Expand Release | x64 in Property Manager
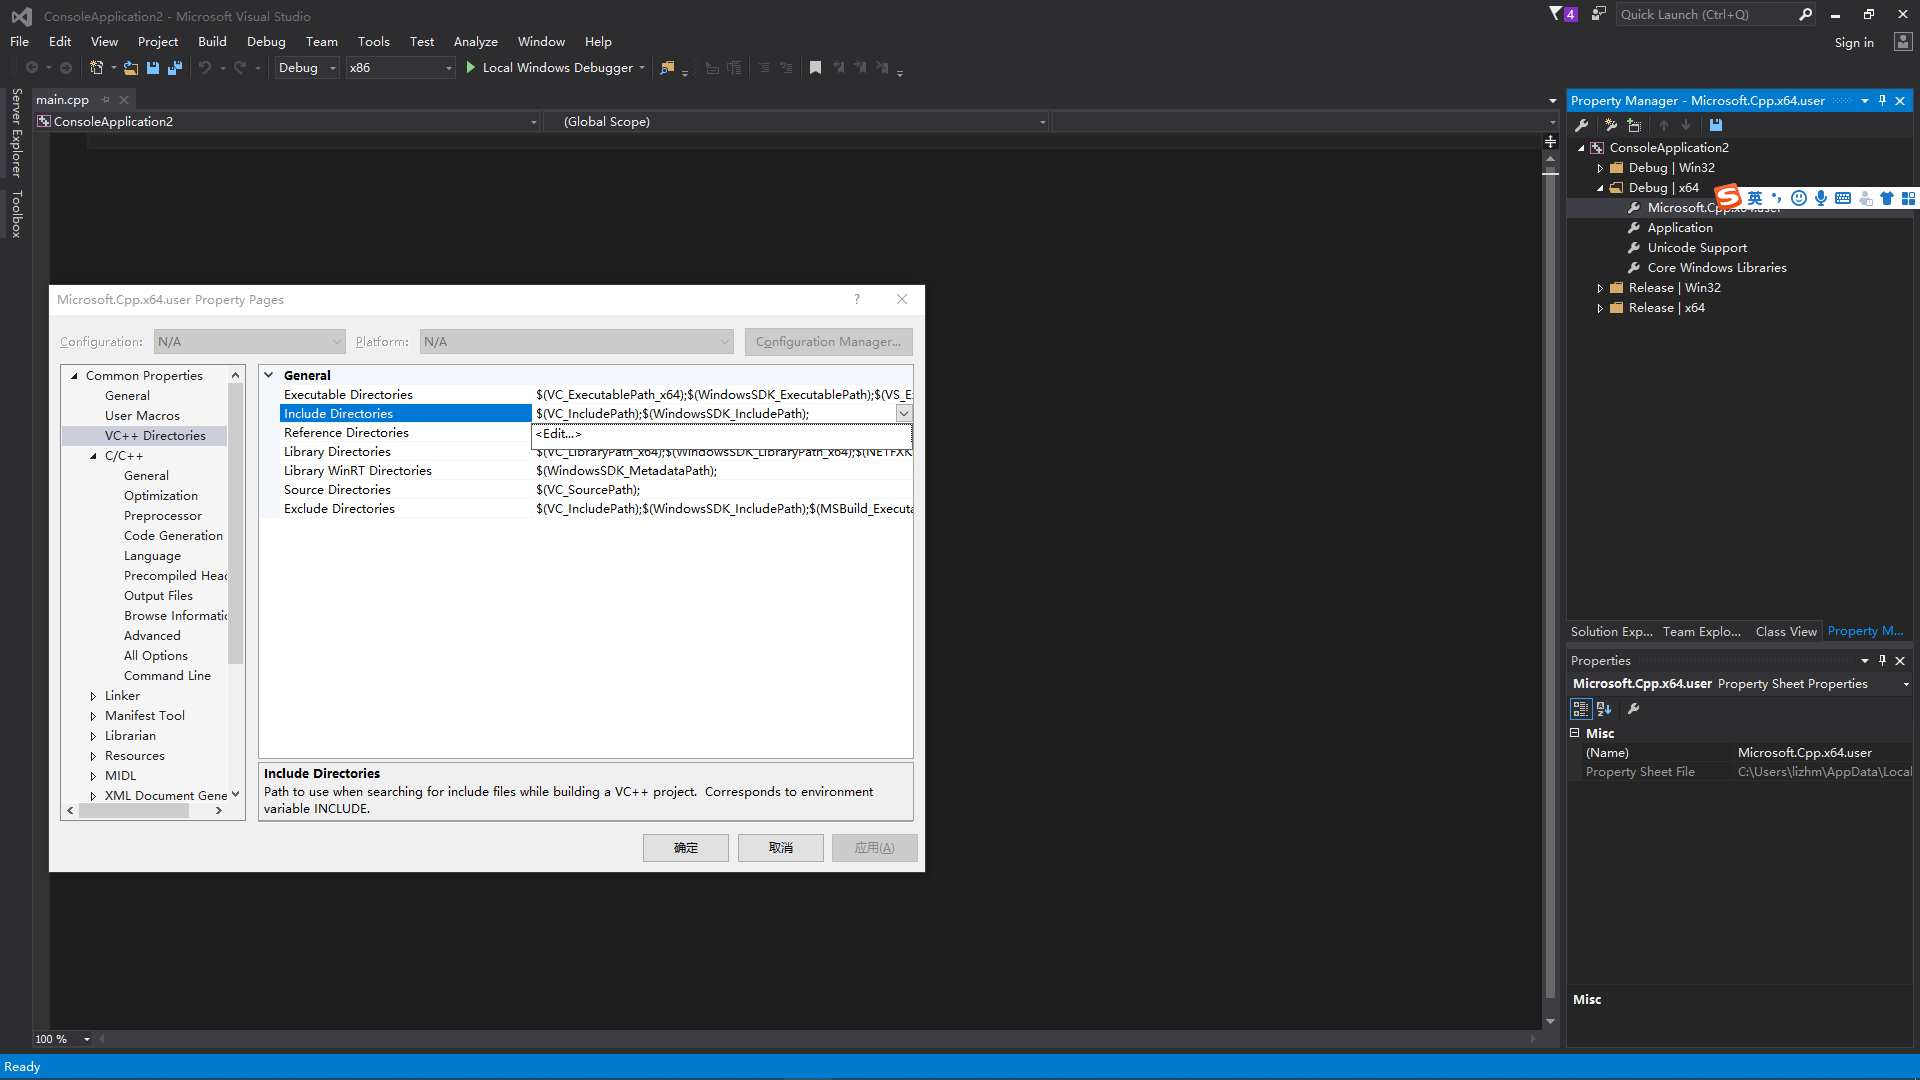 click(1600, 308)
